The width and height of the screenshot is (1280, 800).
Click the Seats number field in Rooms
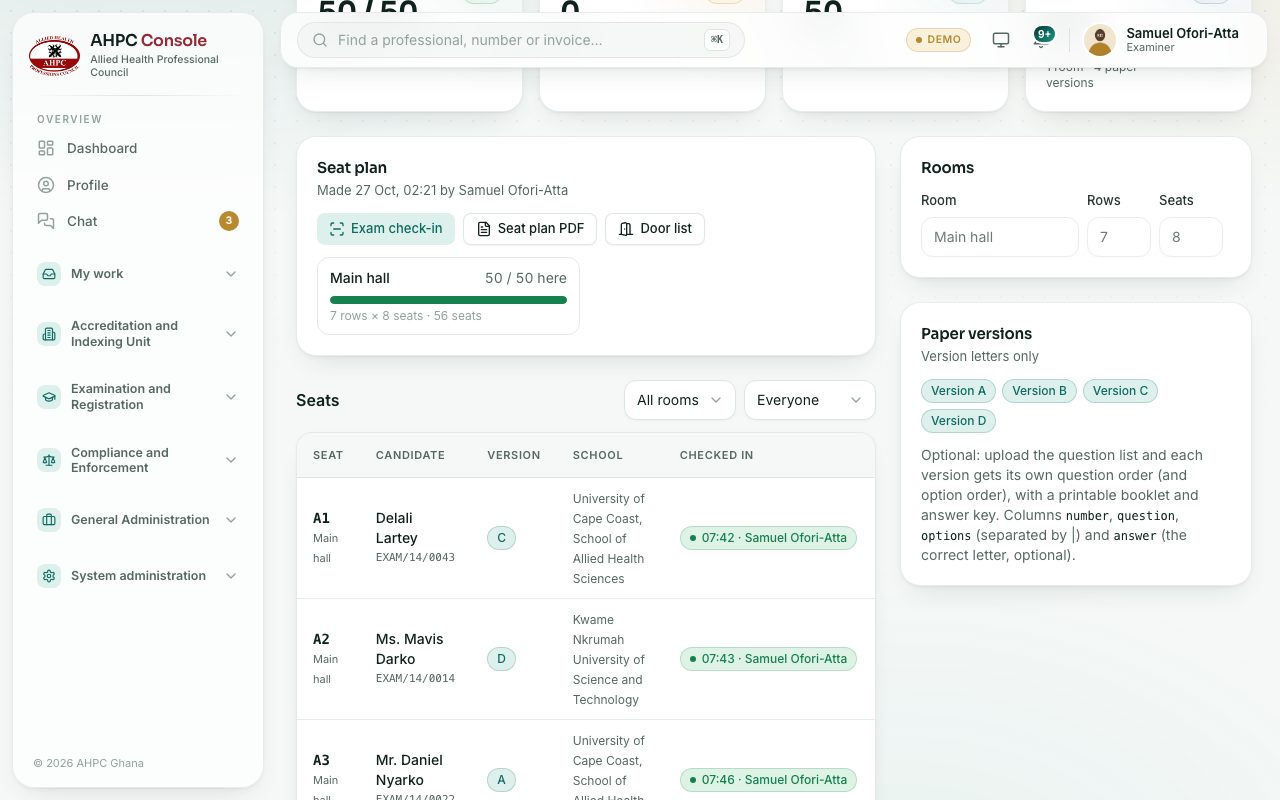click(1191, 237)
